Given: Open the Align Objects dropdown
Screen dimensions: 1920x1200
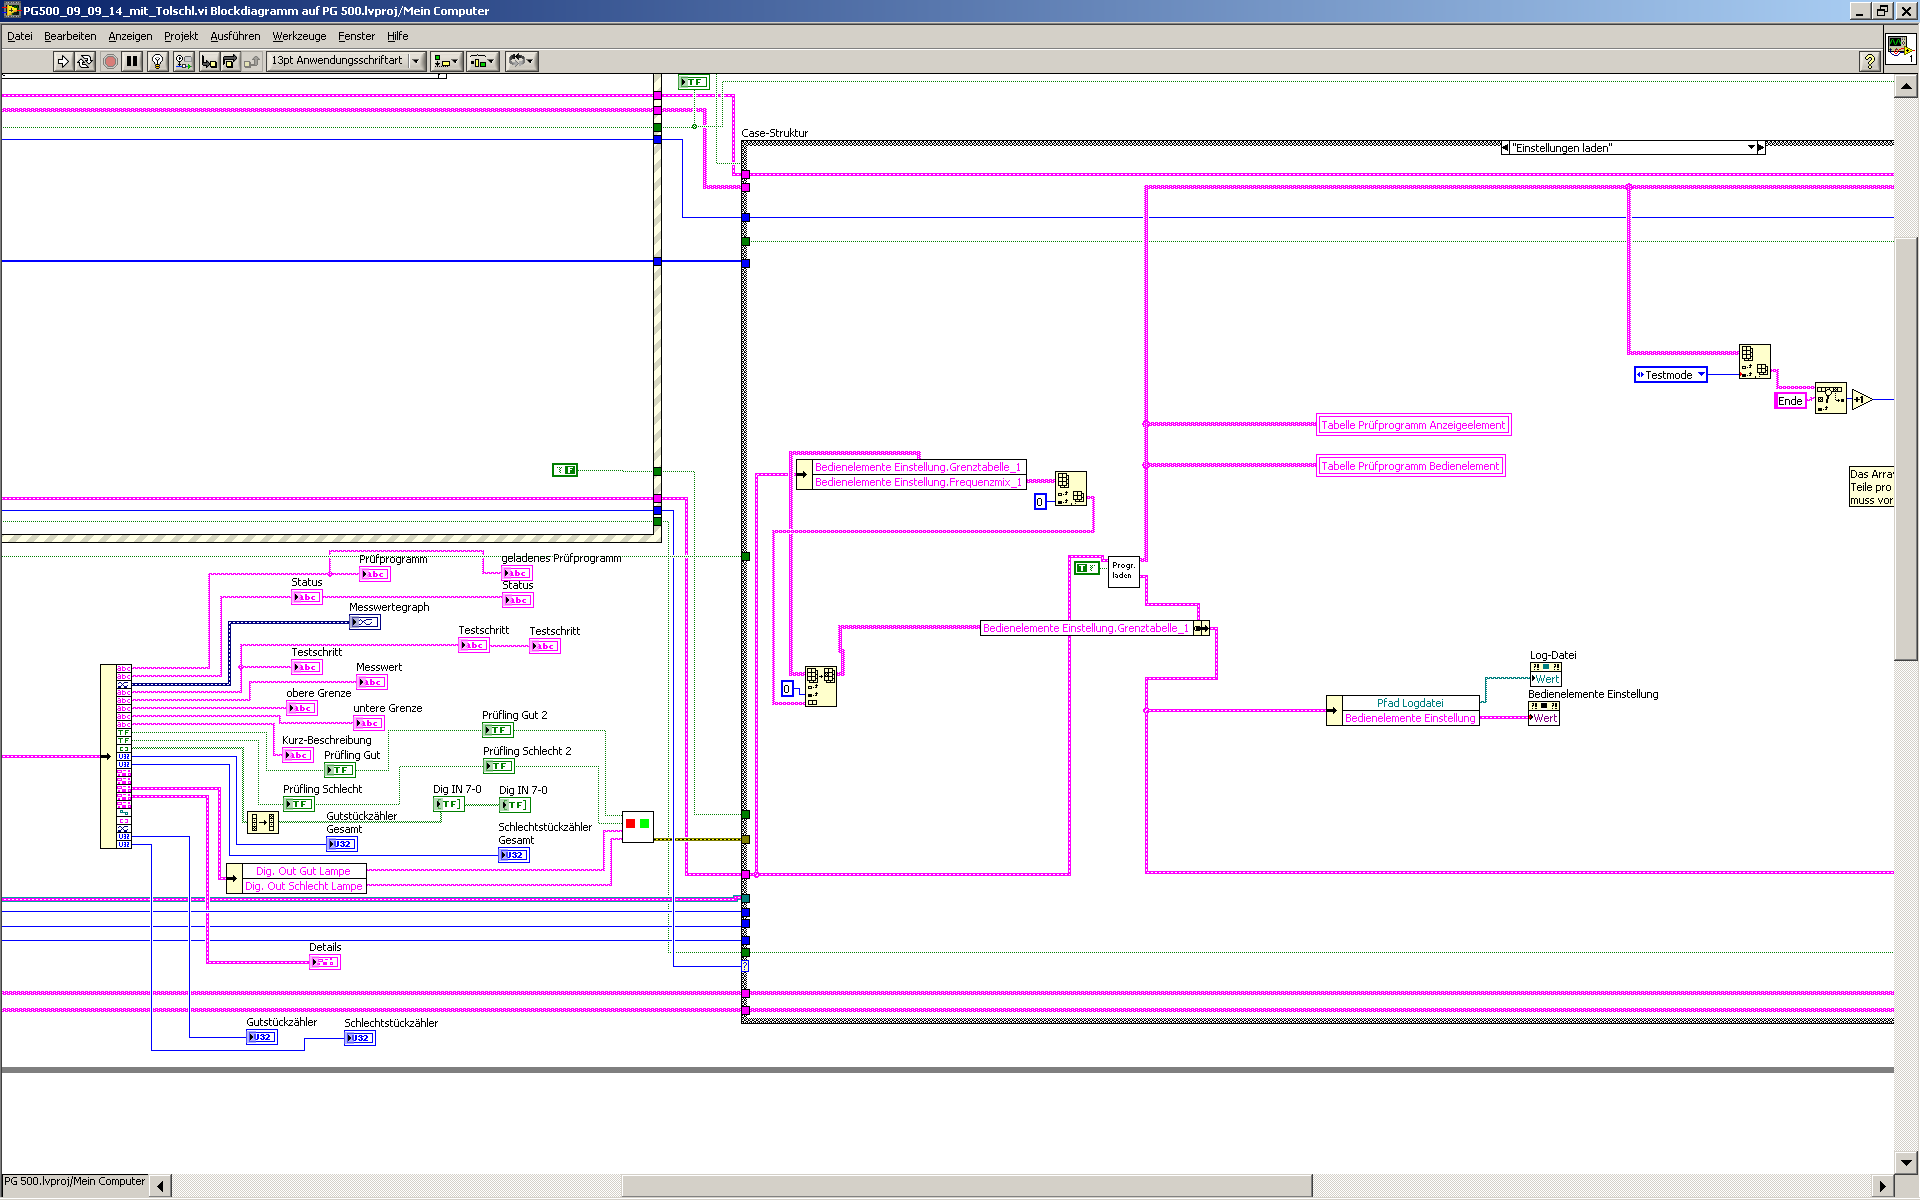Looking at the screenshot, I should tap(446, 61).
